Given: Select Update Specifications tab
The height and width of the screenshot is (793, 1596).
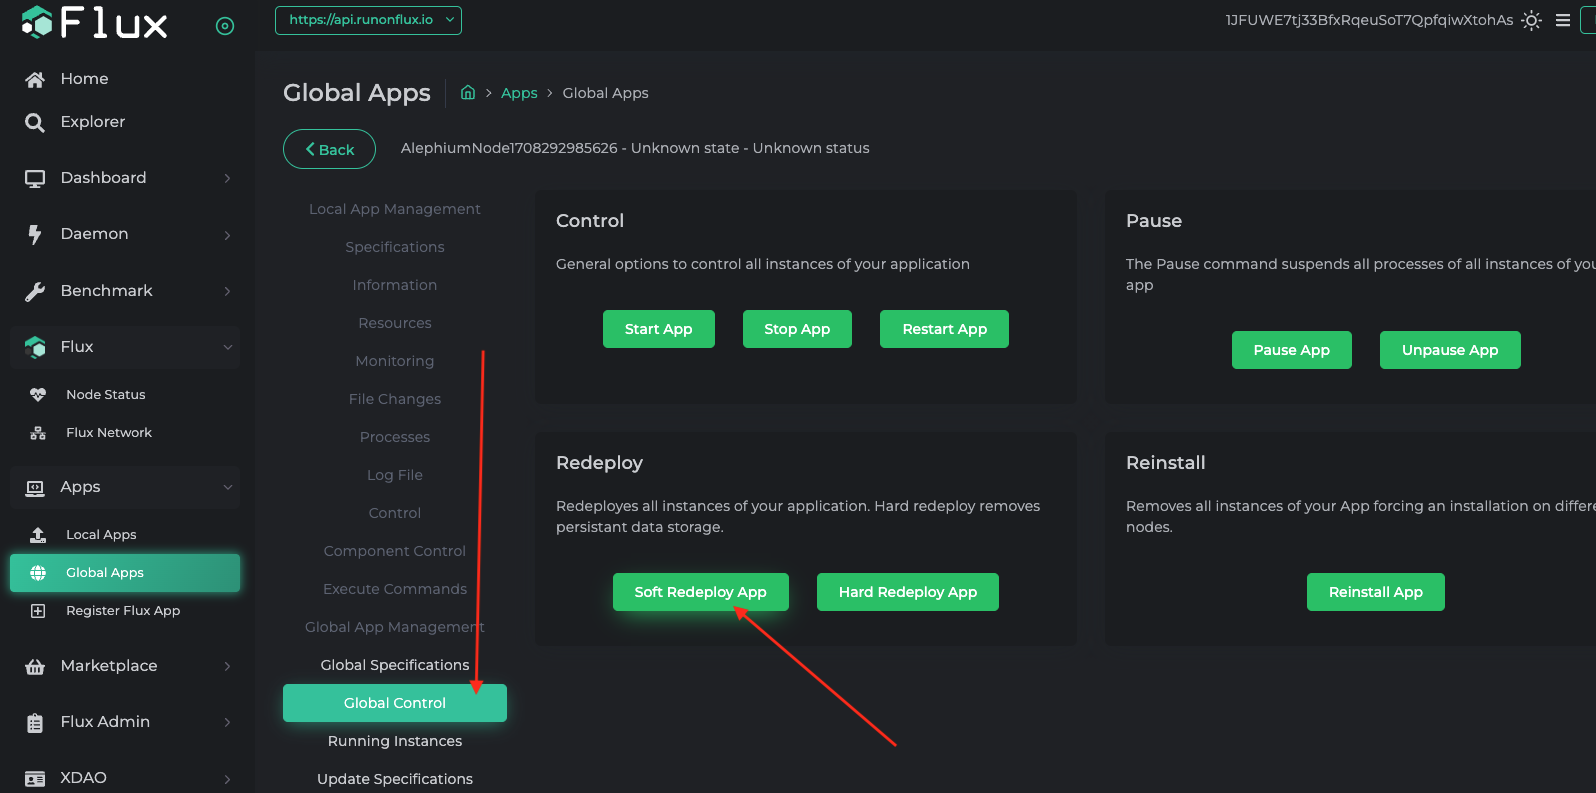Looking at the screenshot, I should coord(395,779).
